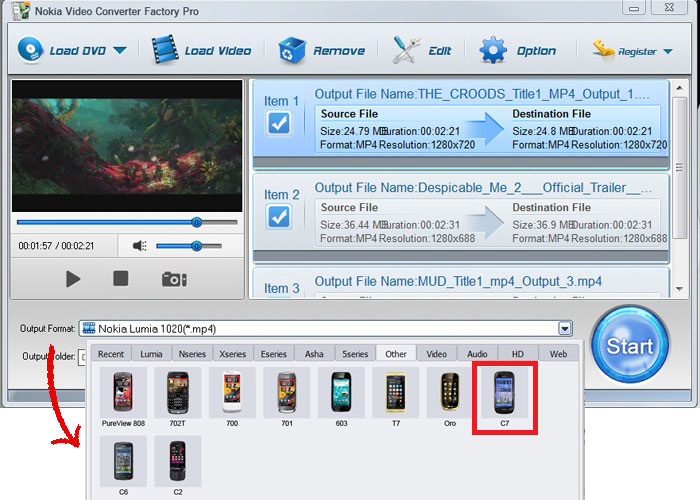Viewport: 700px width, 500px height.
Task: Switch to the Lumia tab
Action: (151, 354)
